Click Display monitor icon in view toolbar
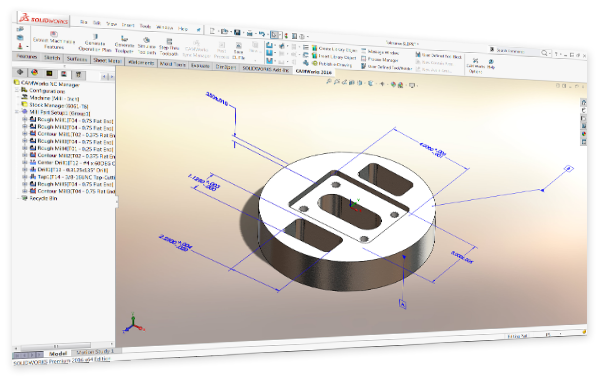This screenshot has width=600, height=380. 412,85
